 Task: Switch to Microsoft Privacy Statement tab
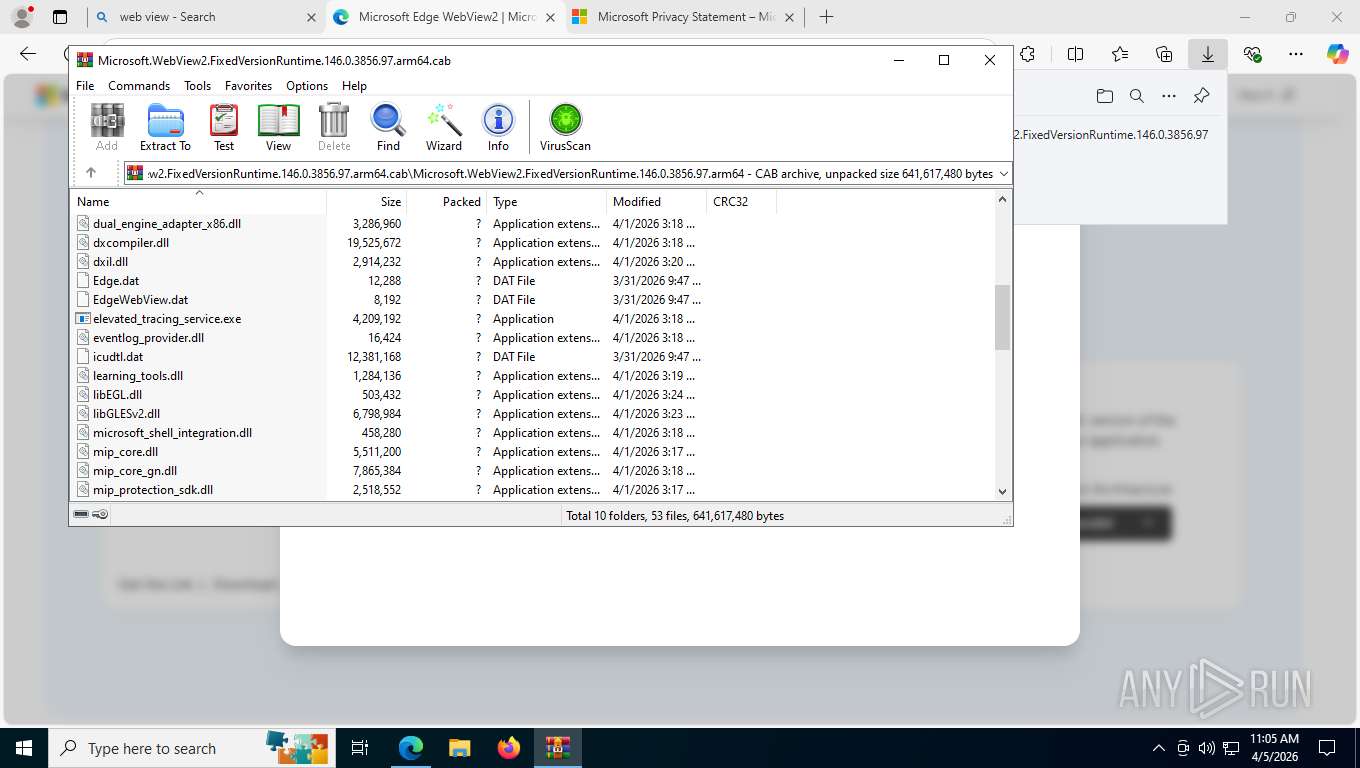tap(682, 17)
